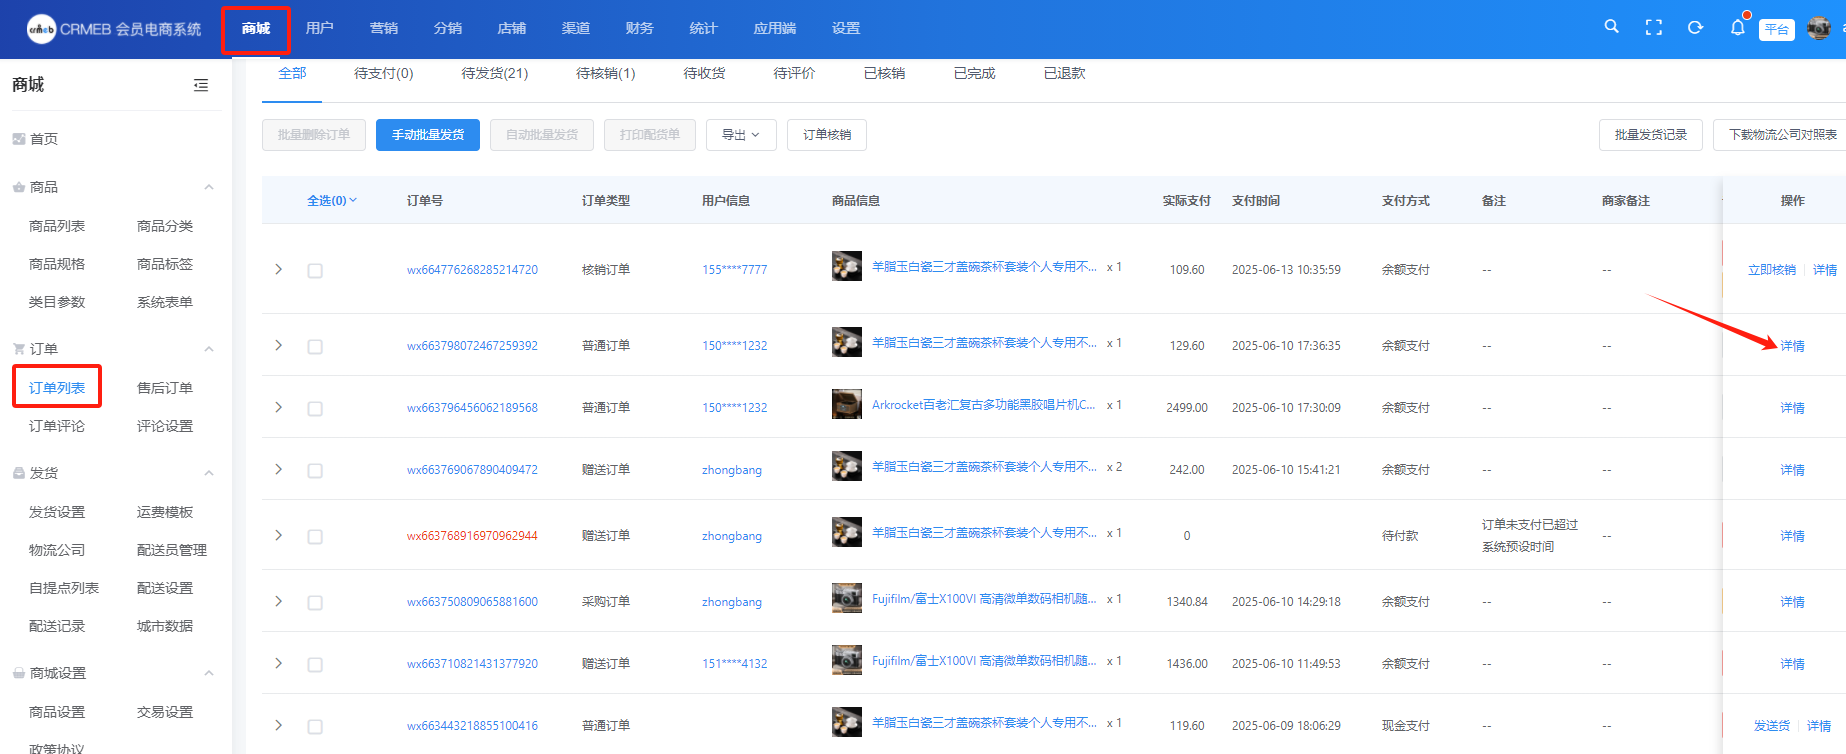Screen dimensions: 1846x754
Task: Collapse the sidebar using menu fold icon
Action: [x=201, y=85]
